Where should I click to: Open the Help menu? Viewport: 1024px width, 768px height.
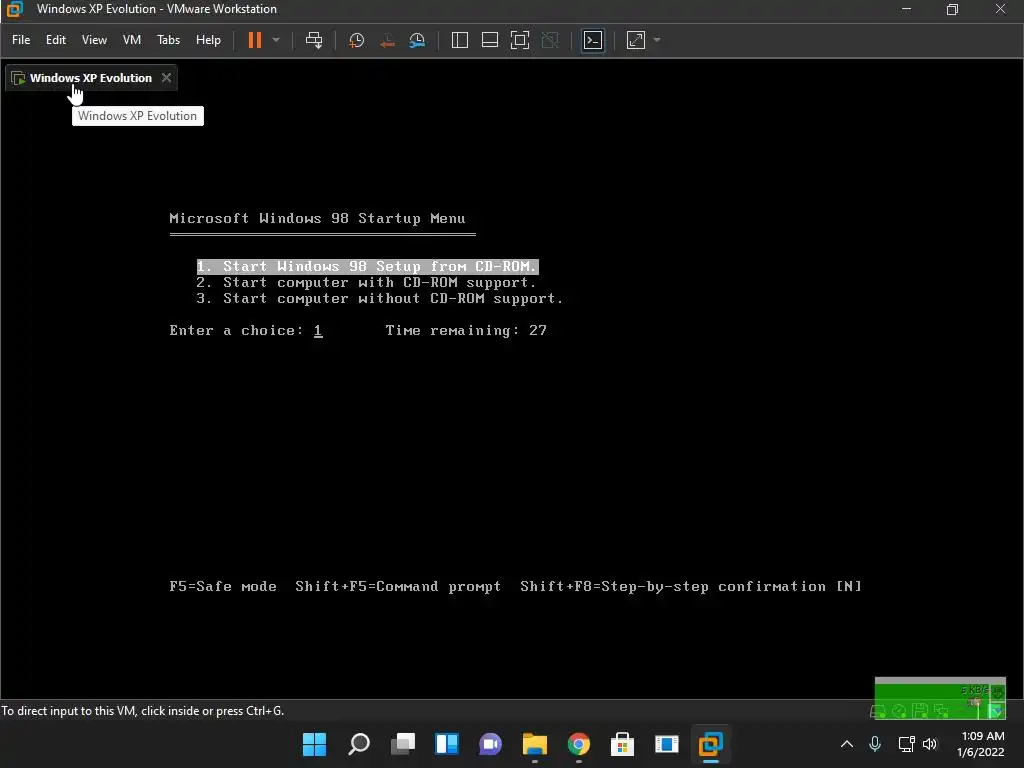pos(208,40)
